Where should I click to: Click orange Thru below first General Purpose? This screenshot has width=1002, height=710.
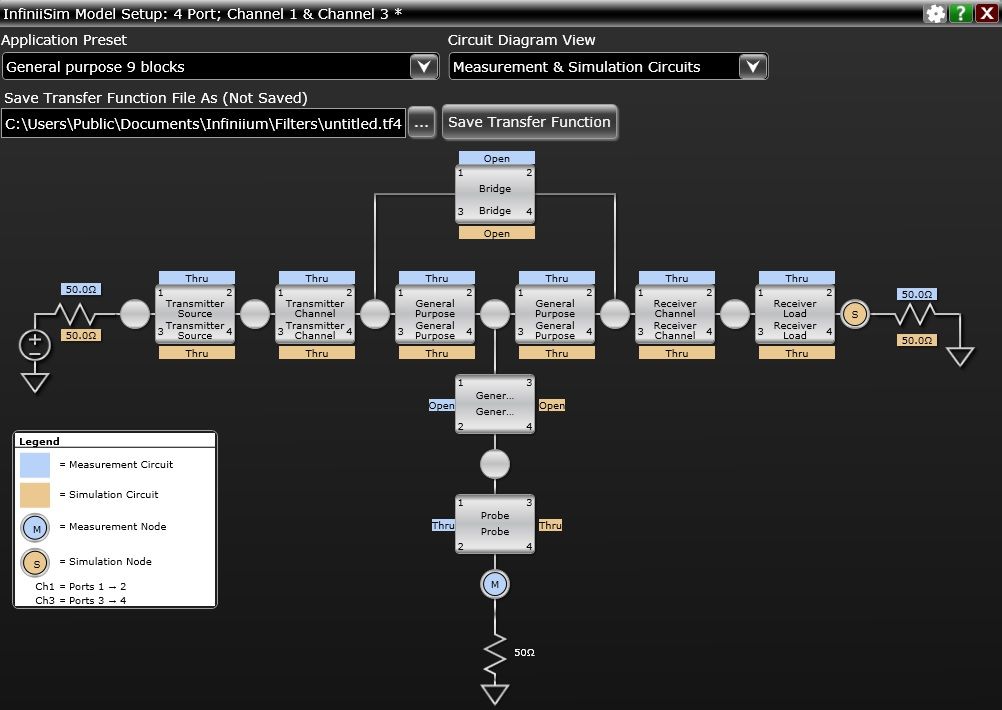point(436,352)
